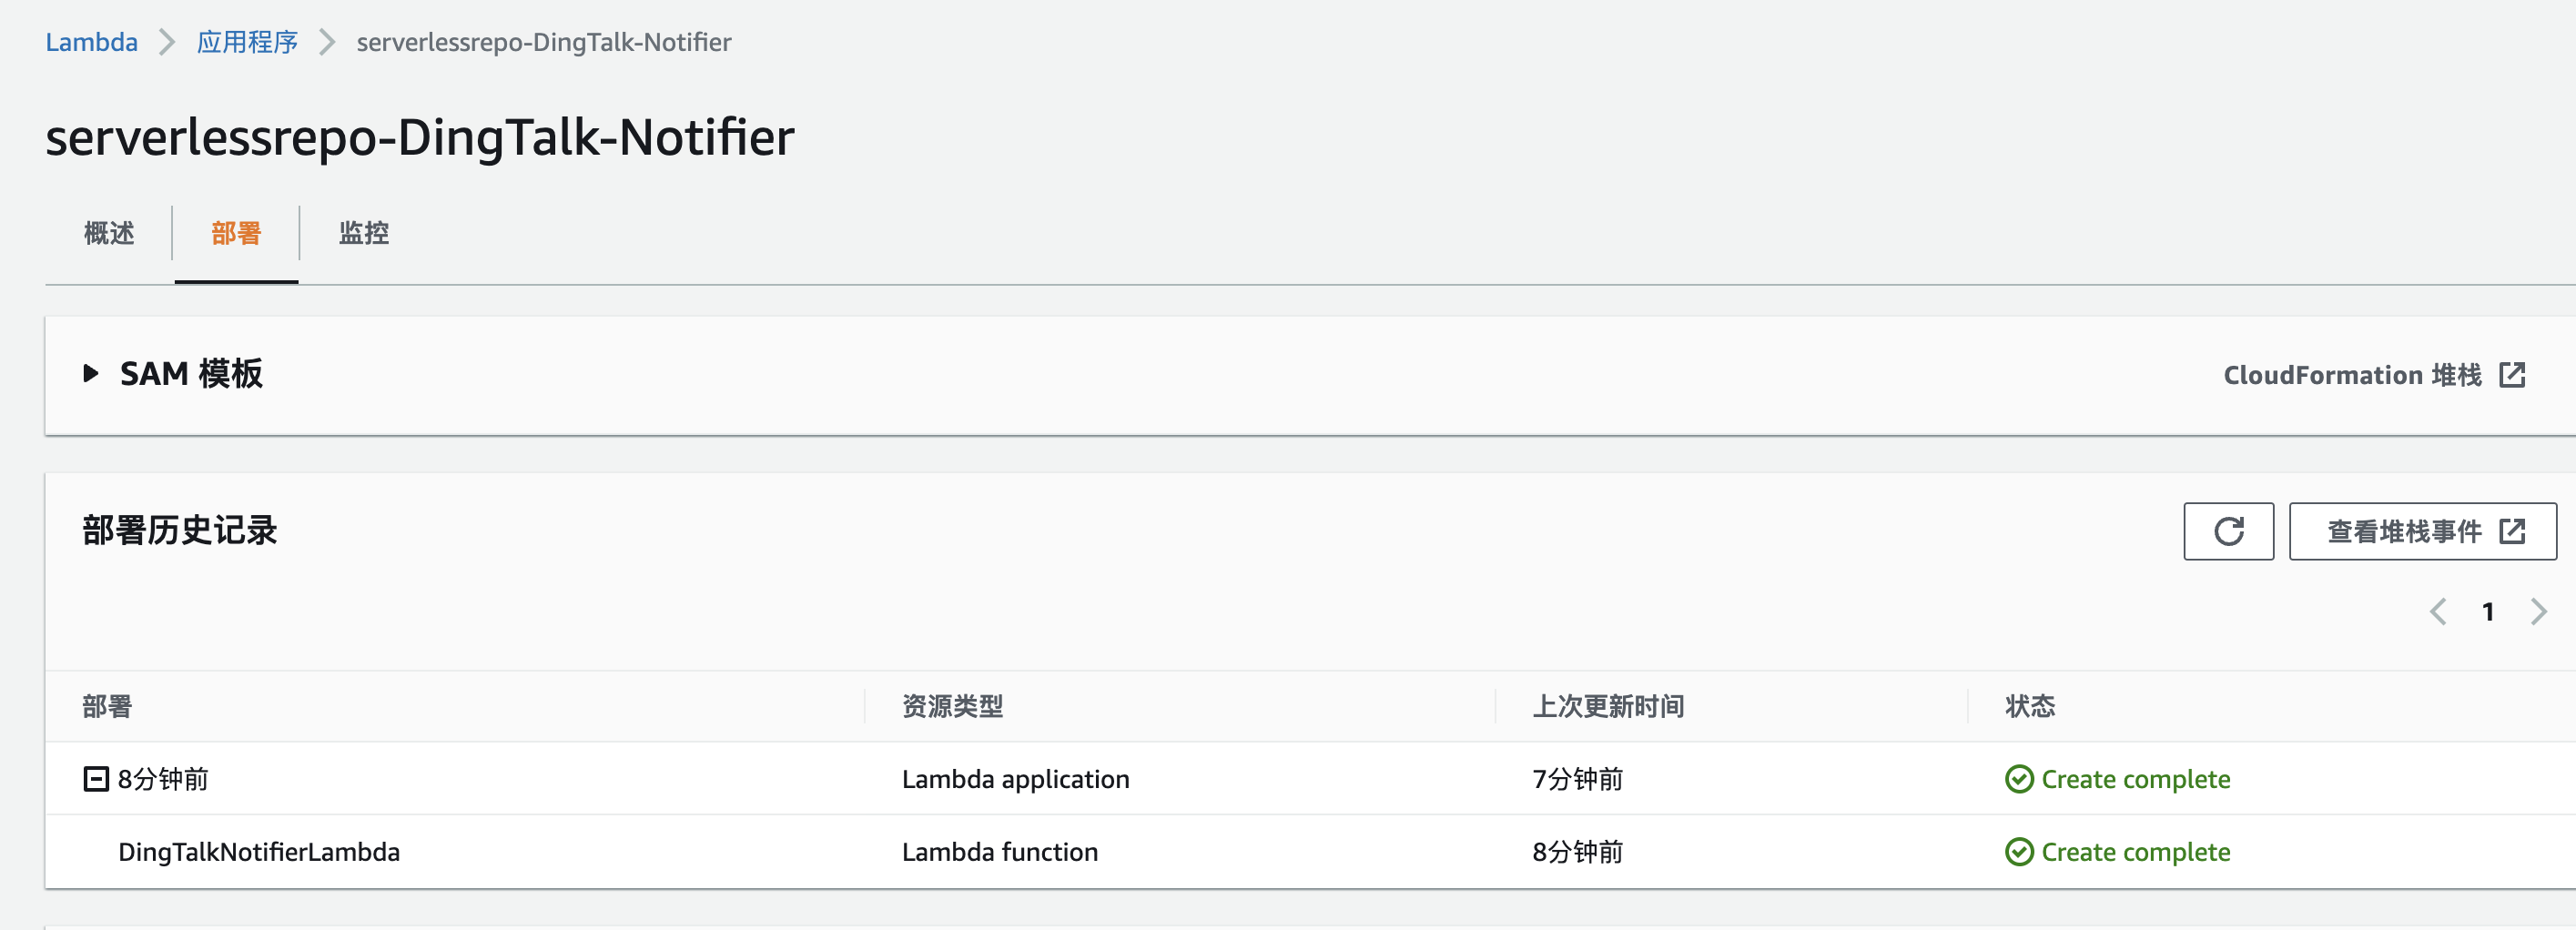Screen dimensions: 2576x930
Task: Go to the previous page of deployments
Action: pyautogui.click(x=2438, y=611)
